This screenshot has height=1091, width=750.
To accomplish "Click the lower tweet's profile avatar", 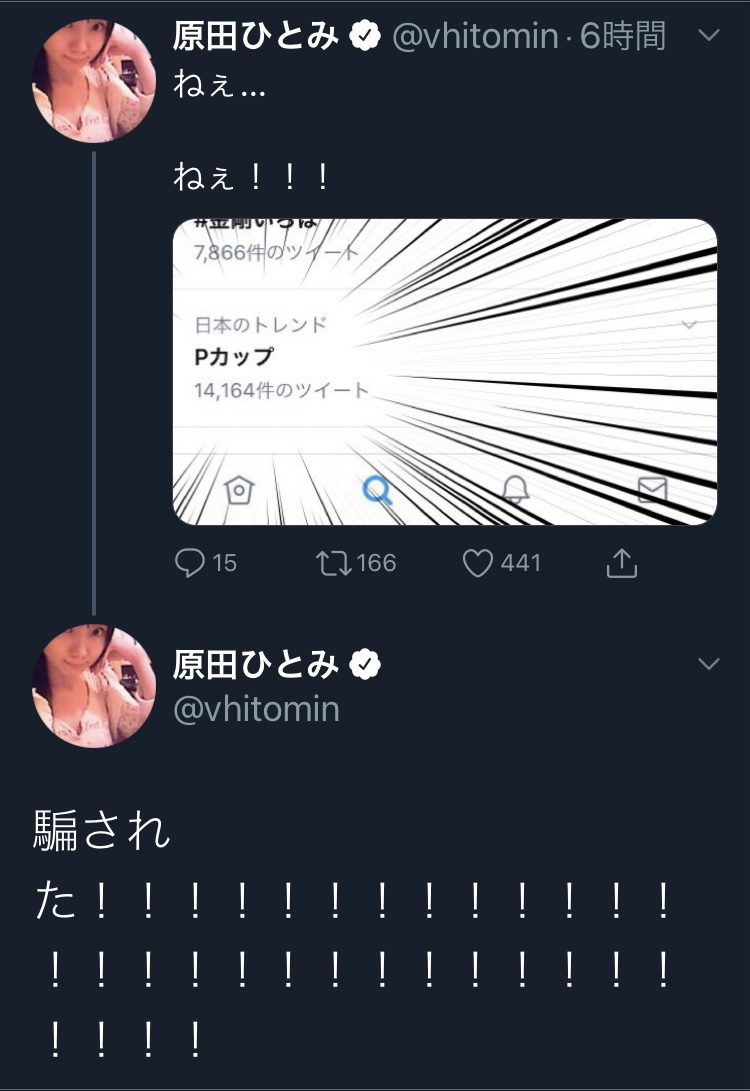I will 94,686.
